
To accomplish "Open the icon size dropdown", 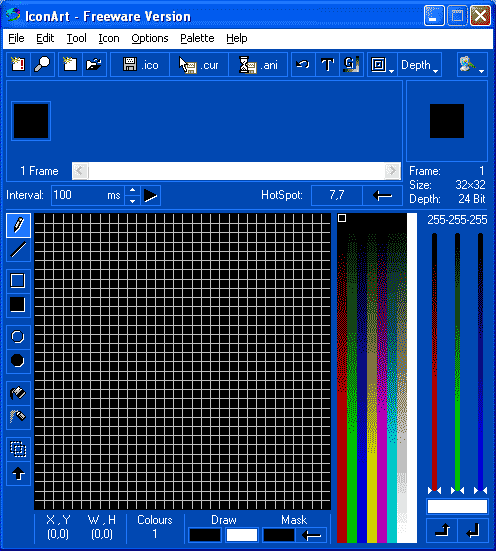I will [382, 65].
